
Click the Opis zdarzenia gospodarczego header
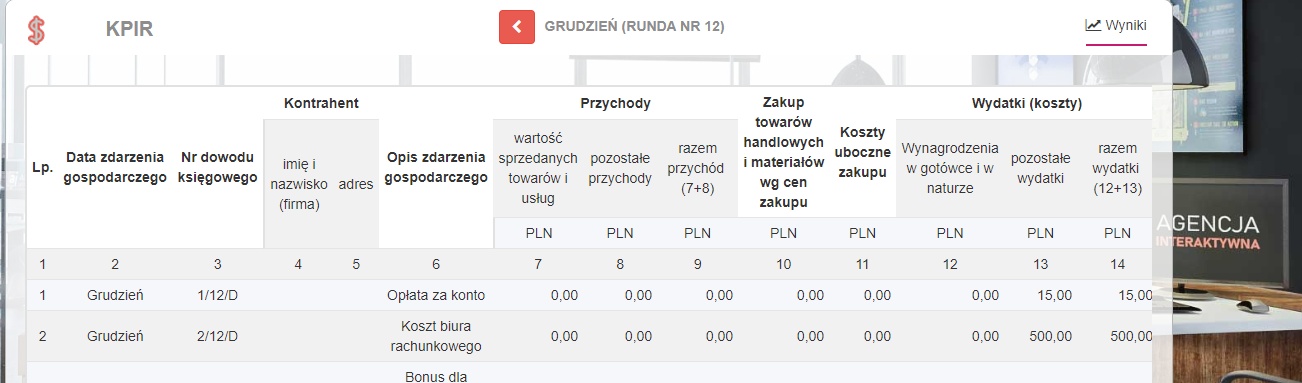click(x=436, y=168)
